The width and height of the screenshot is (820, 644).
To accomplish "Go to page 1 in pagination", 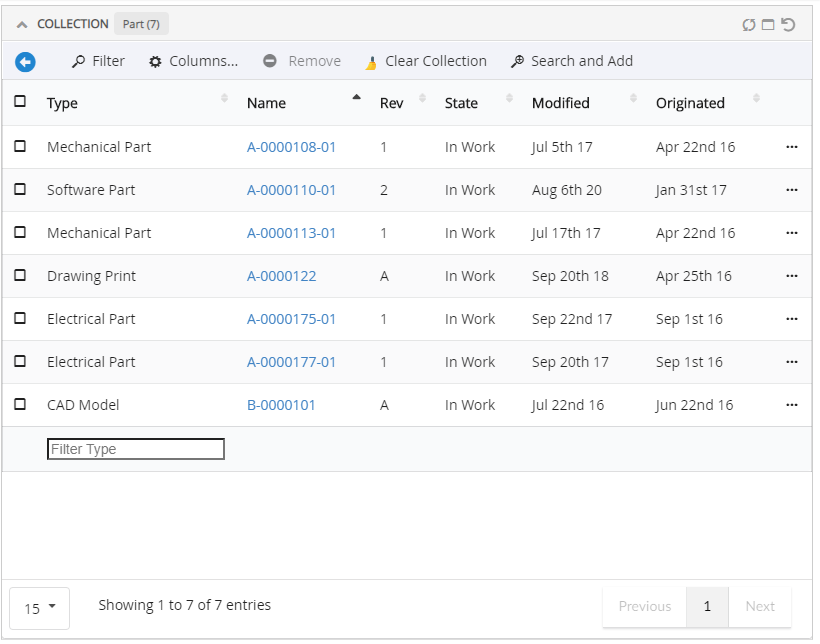I will click(x=707, y=606).
